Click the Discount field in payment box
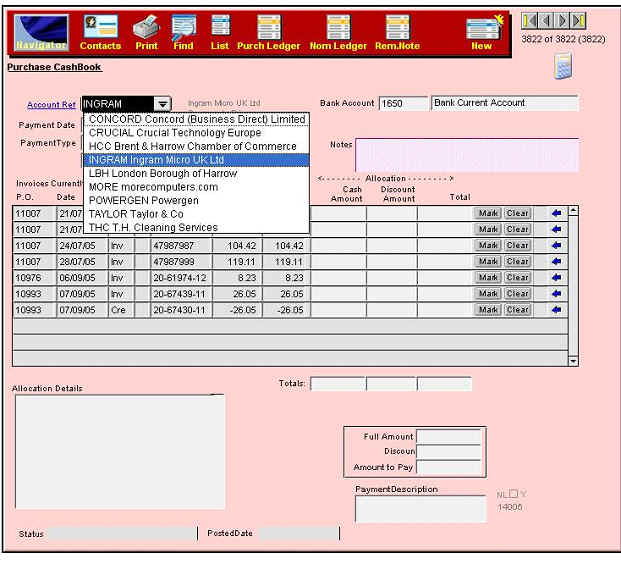 449,452
